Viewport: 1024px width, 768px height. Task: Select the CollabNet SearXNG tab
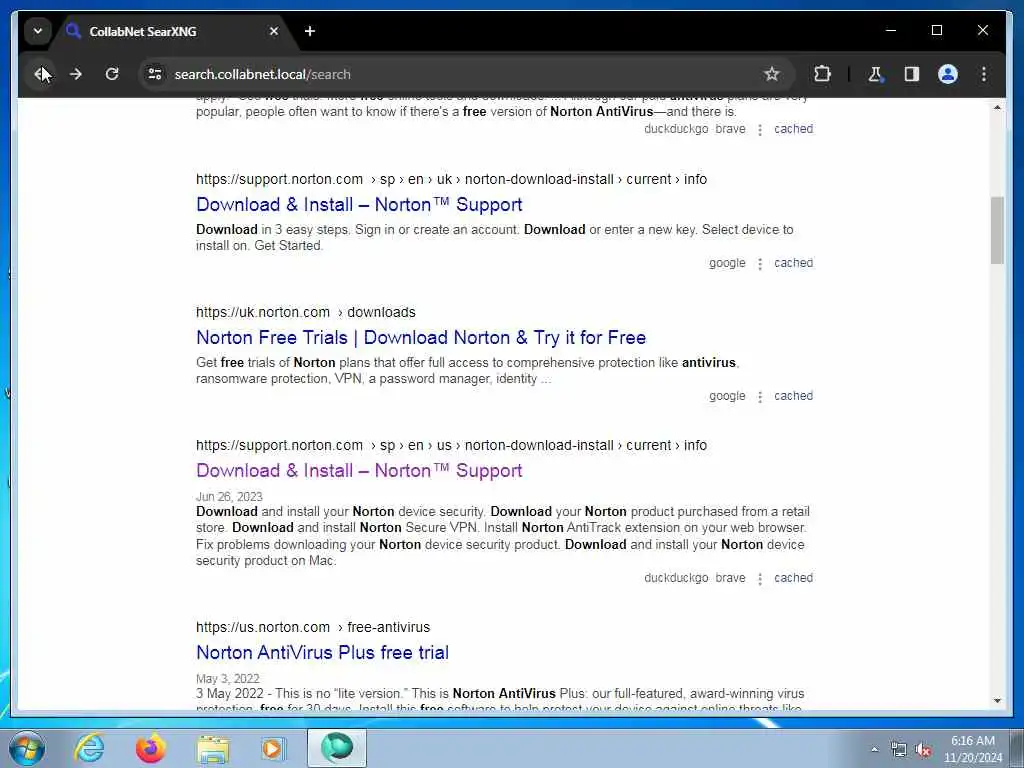[171, 31]
